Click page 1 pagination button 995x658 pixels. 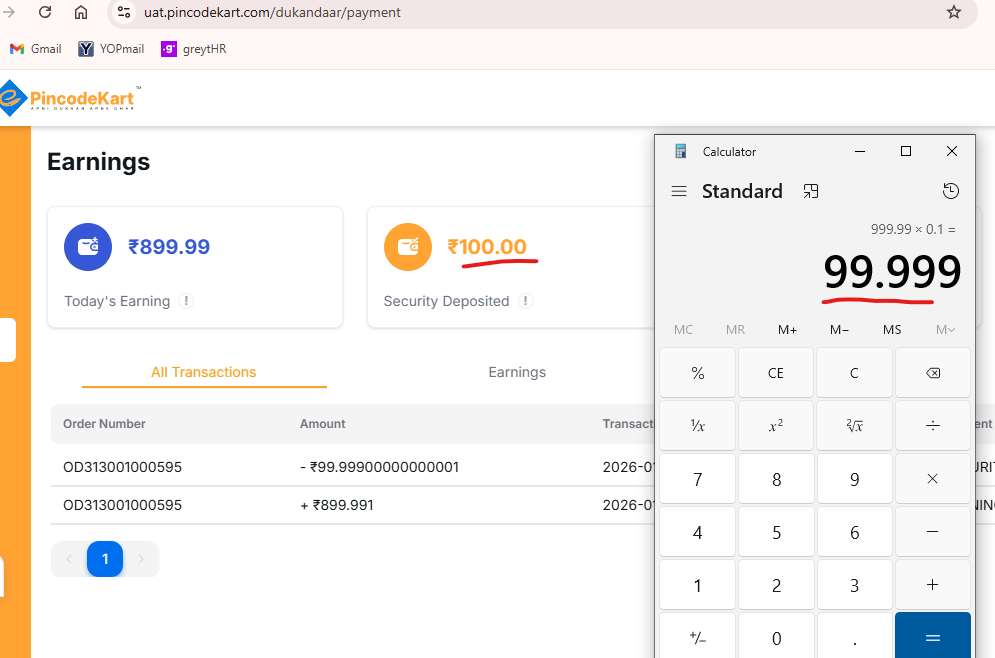(x=105, y=559)
